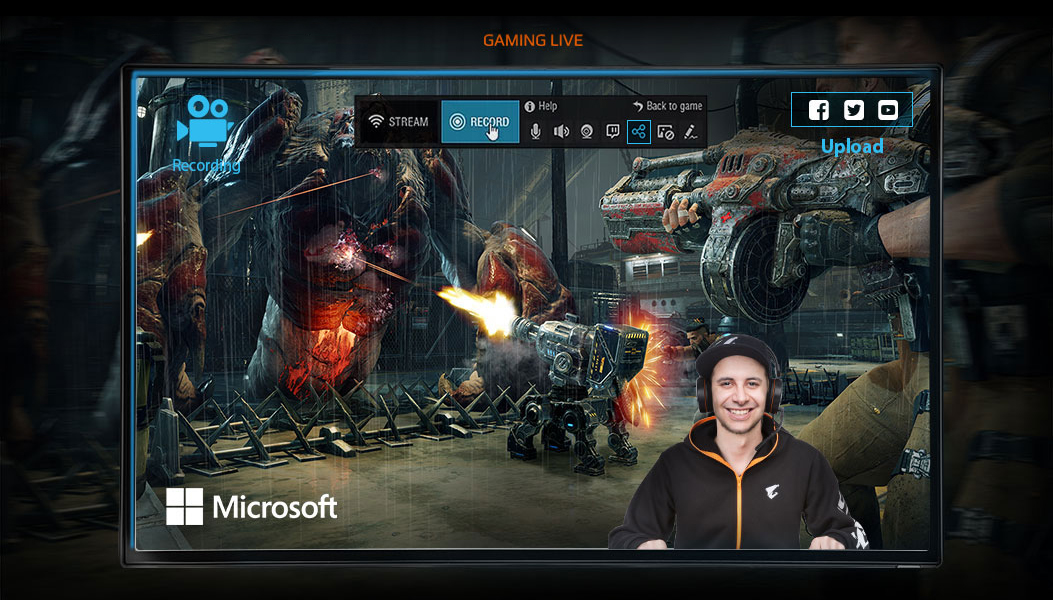Viewport: 1053px width, 600px height.
Task: Click the Upload link
Action: tap(852, 146)
